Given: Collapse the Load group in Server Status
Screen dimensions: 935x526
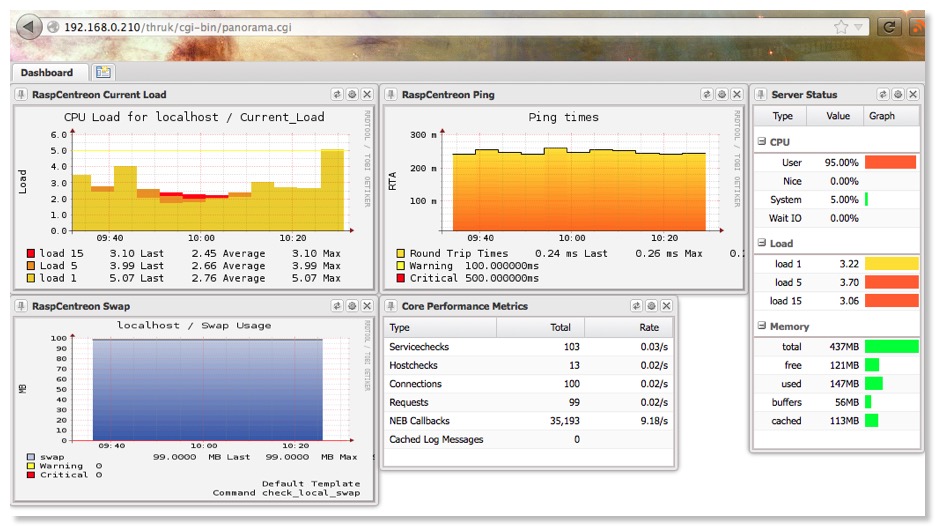Looking at the screenshot, I should pyautogui.click(x=761, y=243).
